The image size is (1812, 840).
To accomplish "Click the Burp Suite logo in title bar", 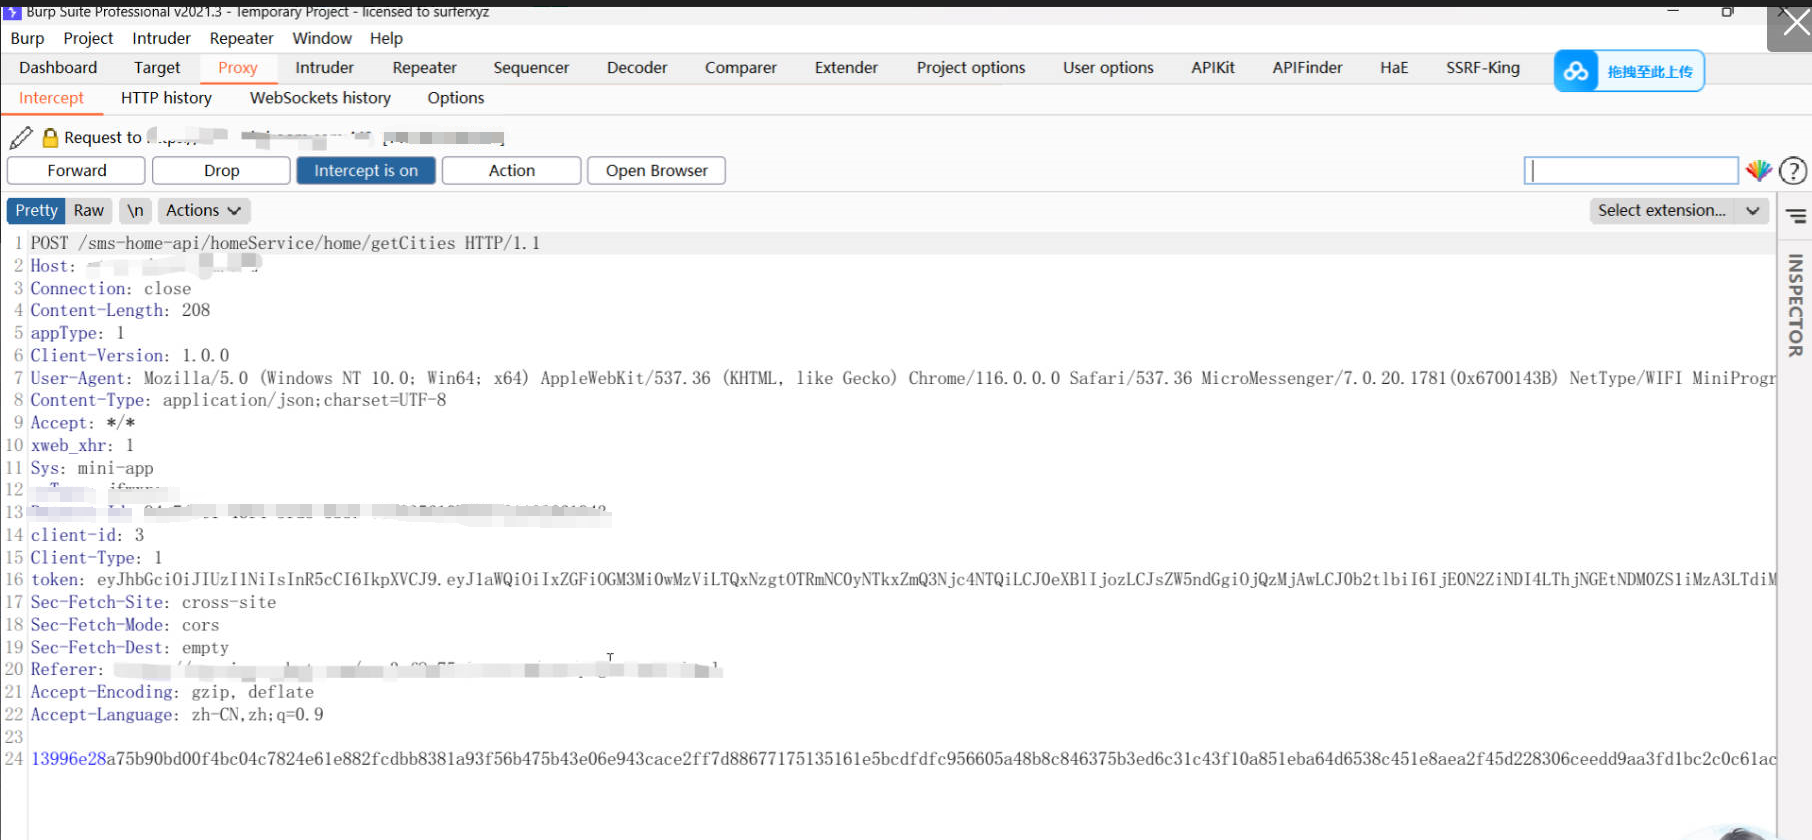I will point(12,12).
